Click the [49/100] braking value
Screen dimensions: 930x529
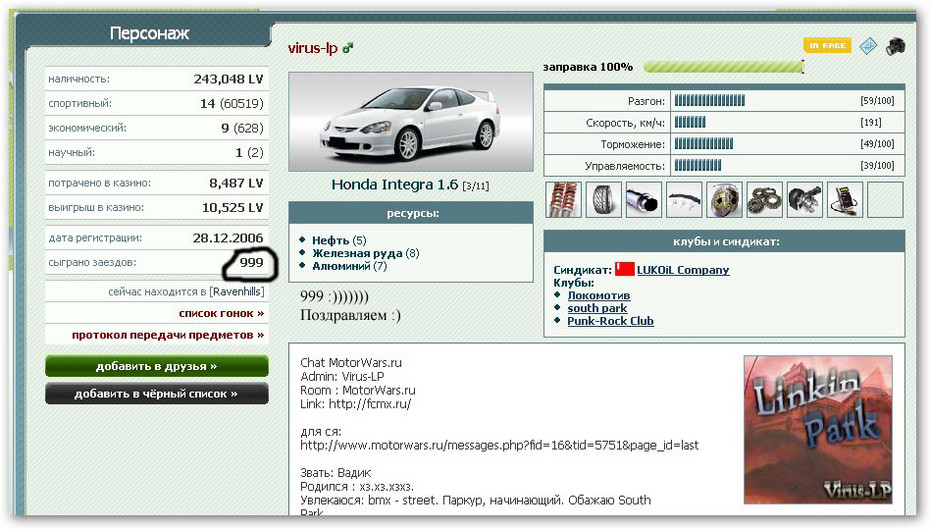(877, 144)
